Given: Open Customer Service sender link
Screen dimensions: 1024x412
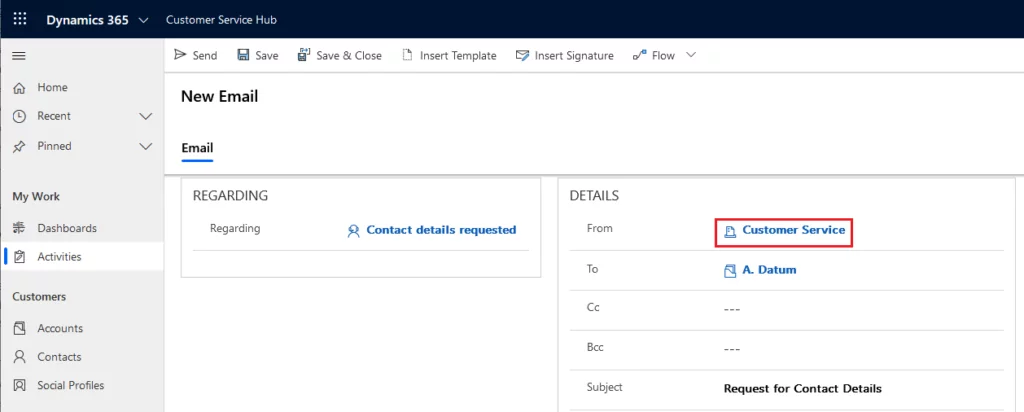Looking at the screenshot, I should (793, 230).
